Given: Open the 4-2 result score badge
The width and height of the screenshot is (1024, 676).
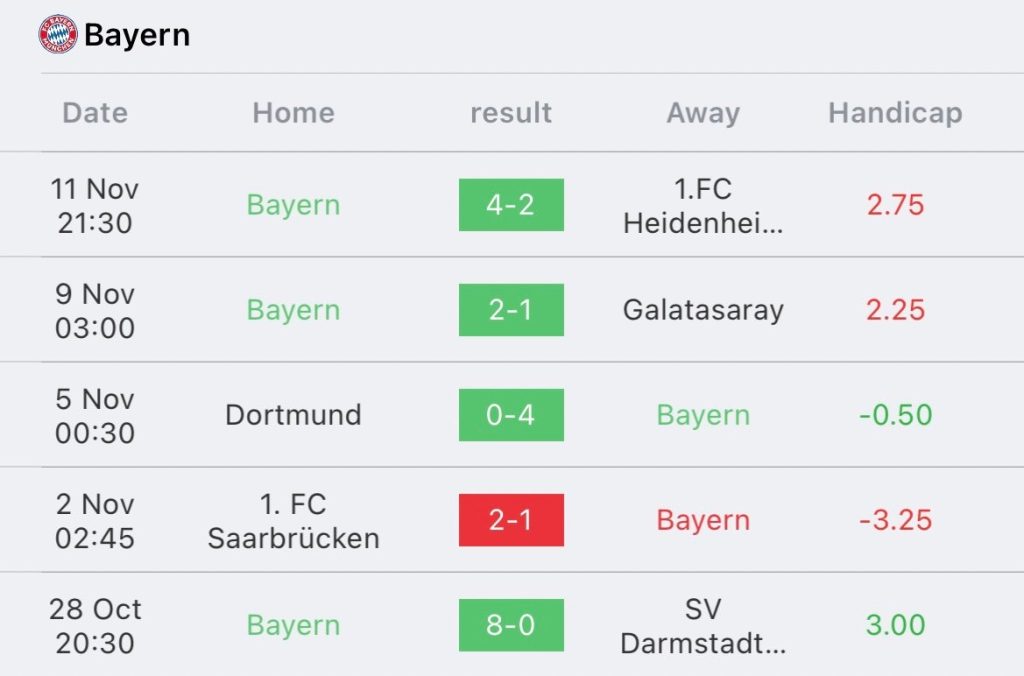Looking at the screenshot, I should (511, 205).
